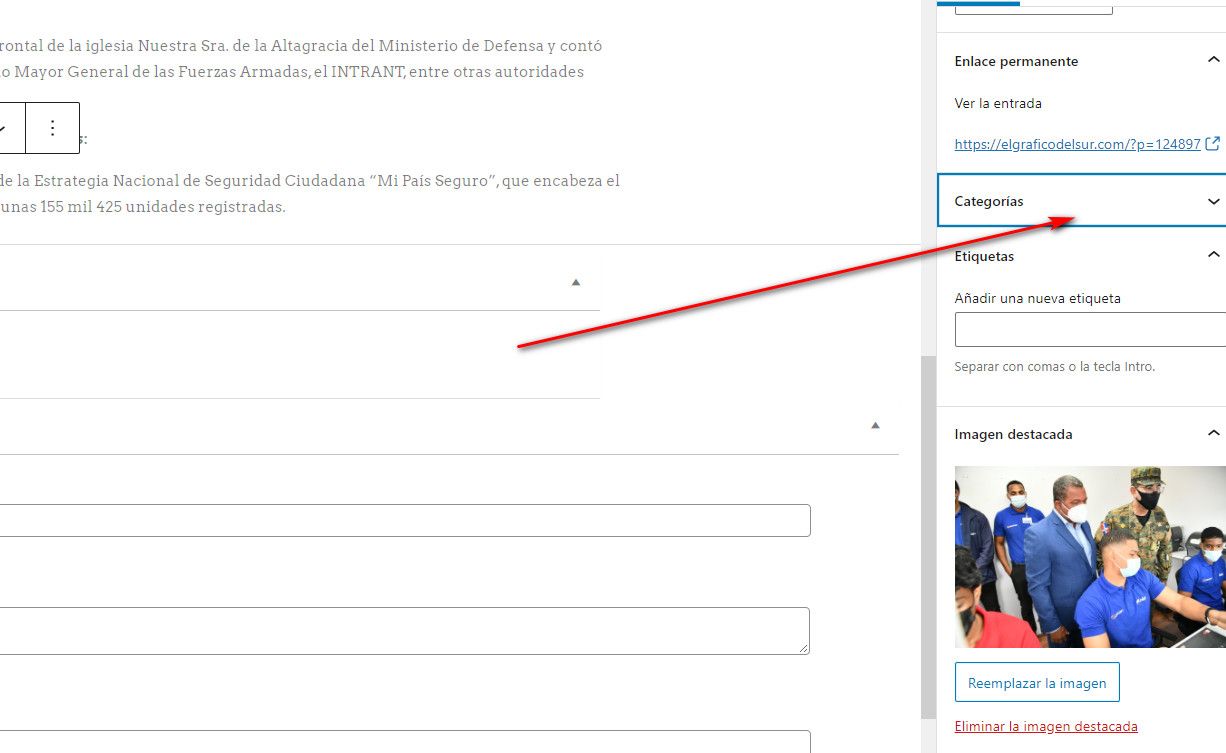Toggle the second wide meta box triangle
The image size is (1226, 753).
pos(875,425)
